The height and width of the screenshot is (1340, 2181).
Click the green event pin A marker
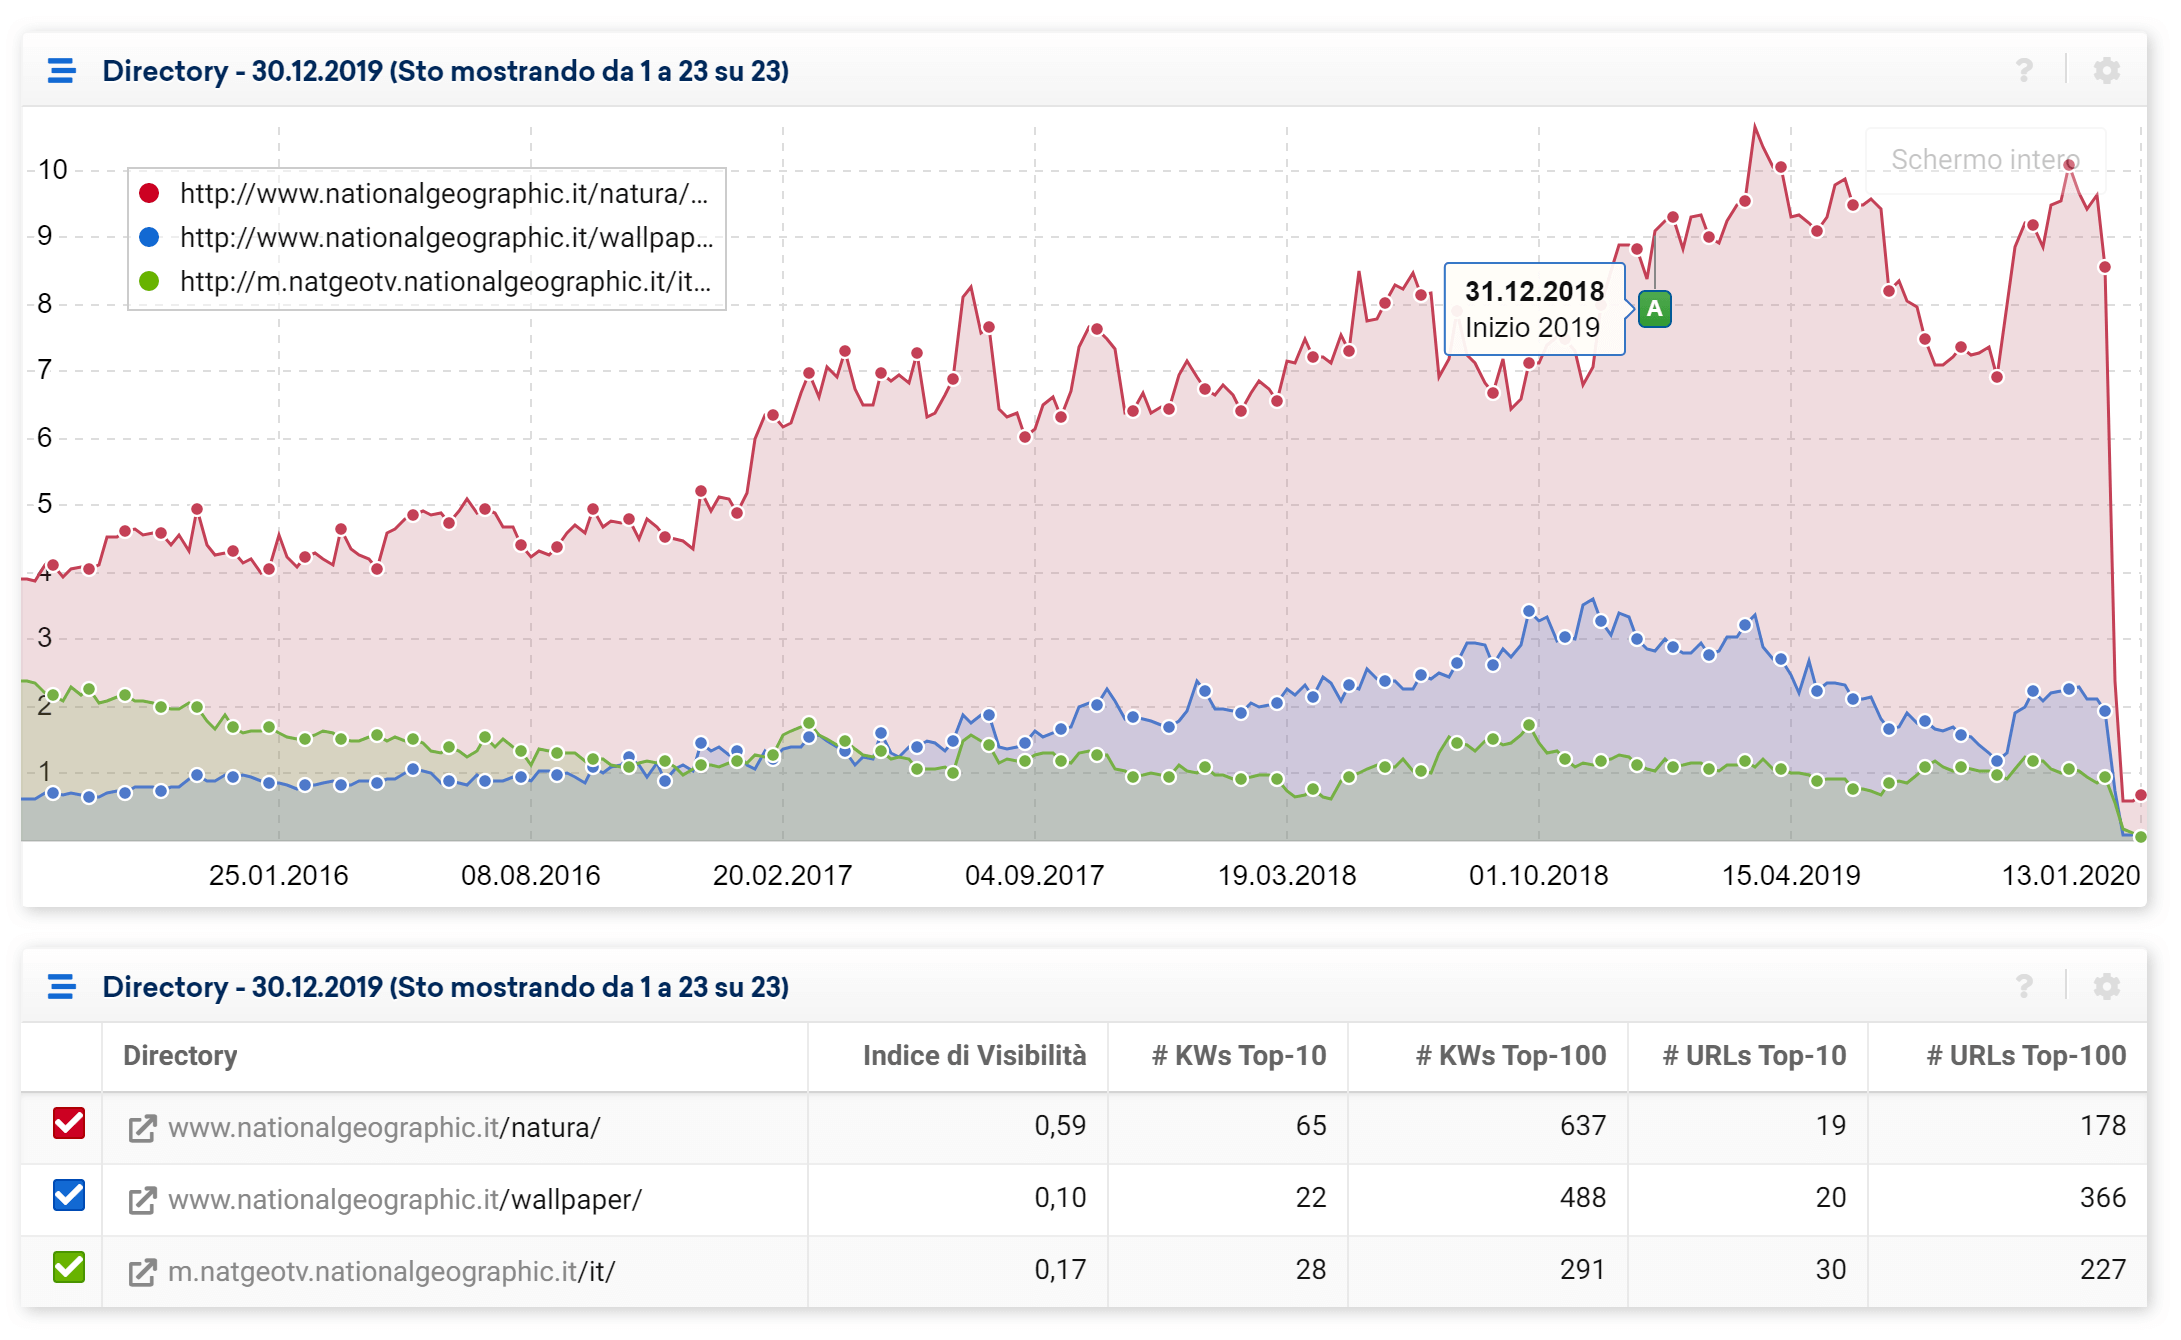[x=1655, y=309]
